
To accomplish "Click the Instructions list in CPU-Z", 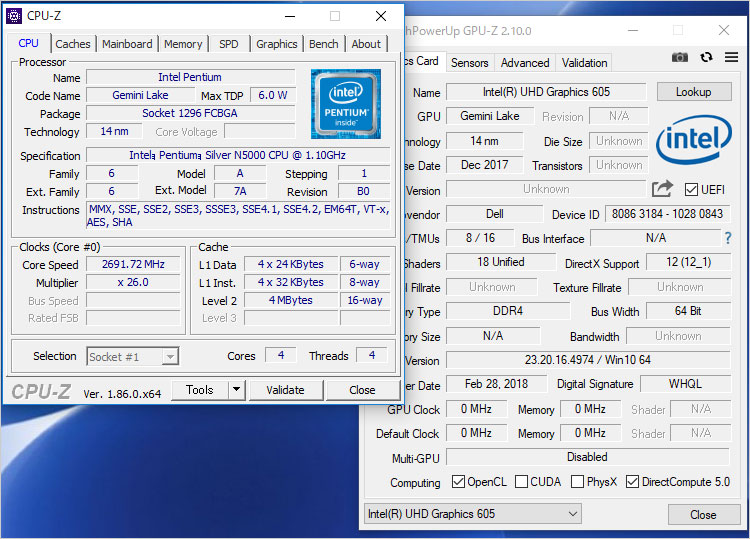I will coord(239,216).
